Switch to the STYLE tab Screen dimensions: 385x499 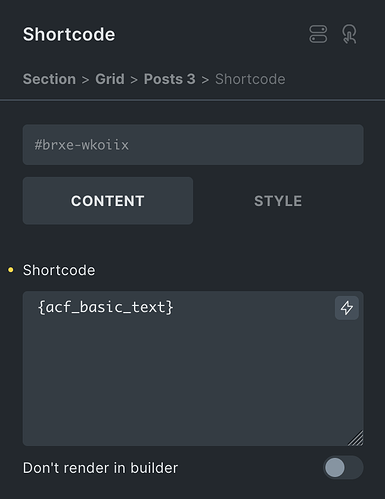pyautogui.click(x=278, y=201)
